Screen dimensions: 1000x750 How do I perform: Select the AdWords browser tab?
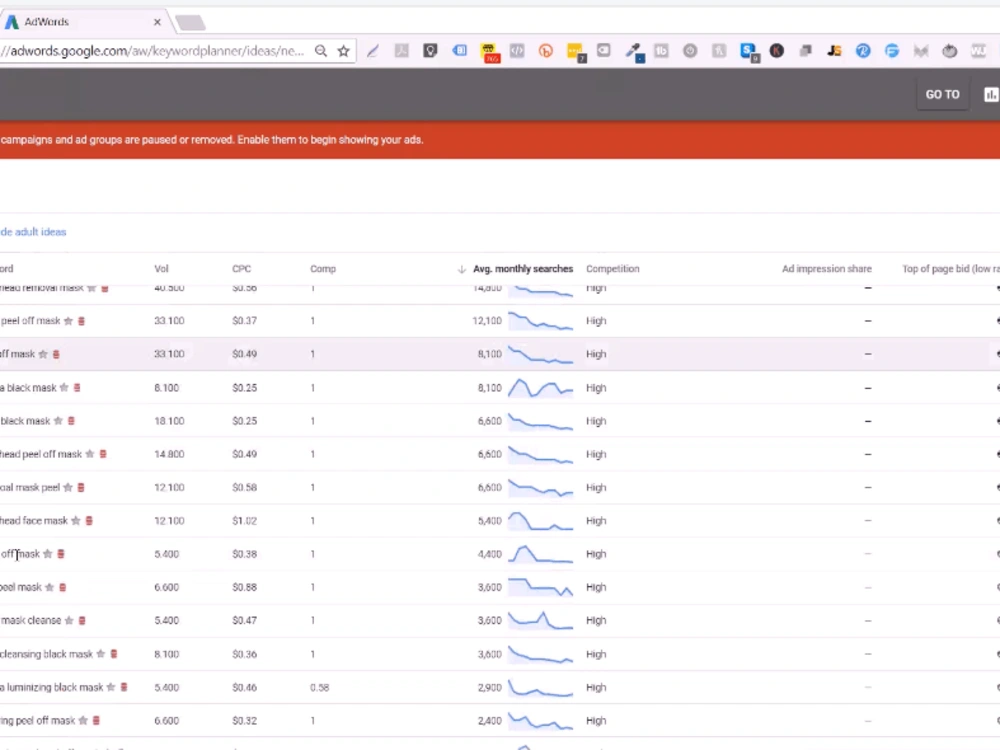click(83, 22)
